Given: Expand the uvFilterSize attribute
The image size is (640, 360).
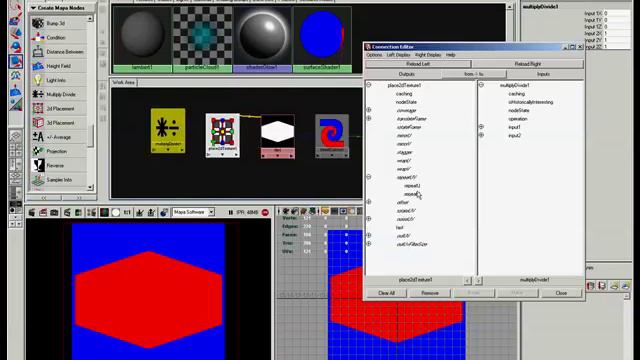Looking at the screenshot, I should coord(369,244).
